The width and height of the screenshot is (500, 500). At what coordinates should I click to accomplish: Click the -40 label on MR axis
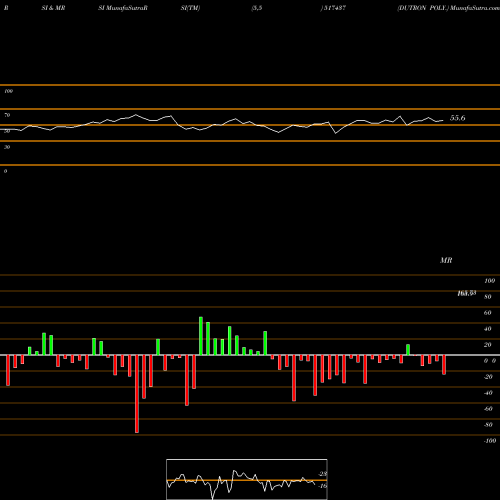(488, 393)
